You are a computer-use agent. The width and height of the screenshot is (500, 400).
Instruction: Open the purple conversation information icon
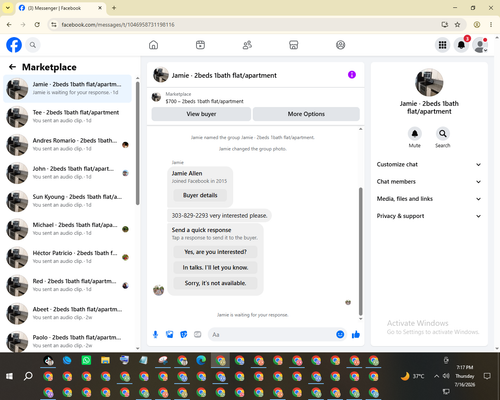click(x=352, y=75)
